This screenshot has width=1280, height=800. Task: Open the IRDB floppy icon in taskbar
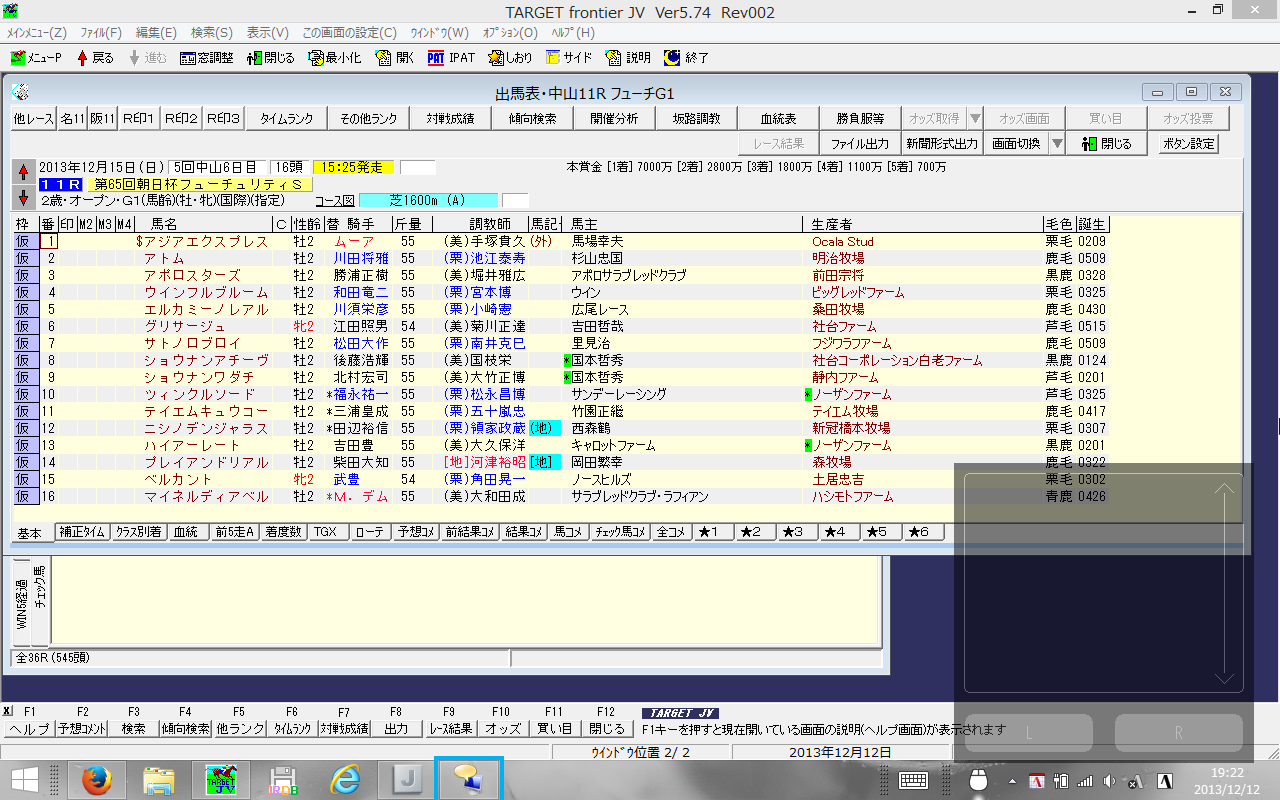283,780
